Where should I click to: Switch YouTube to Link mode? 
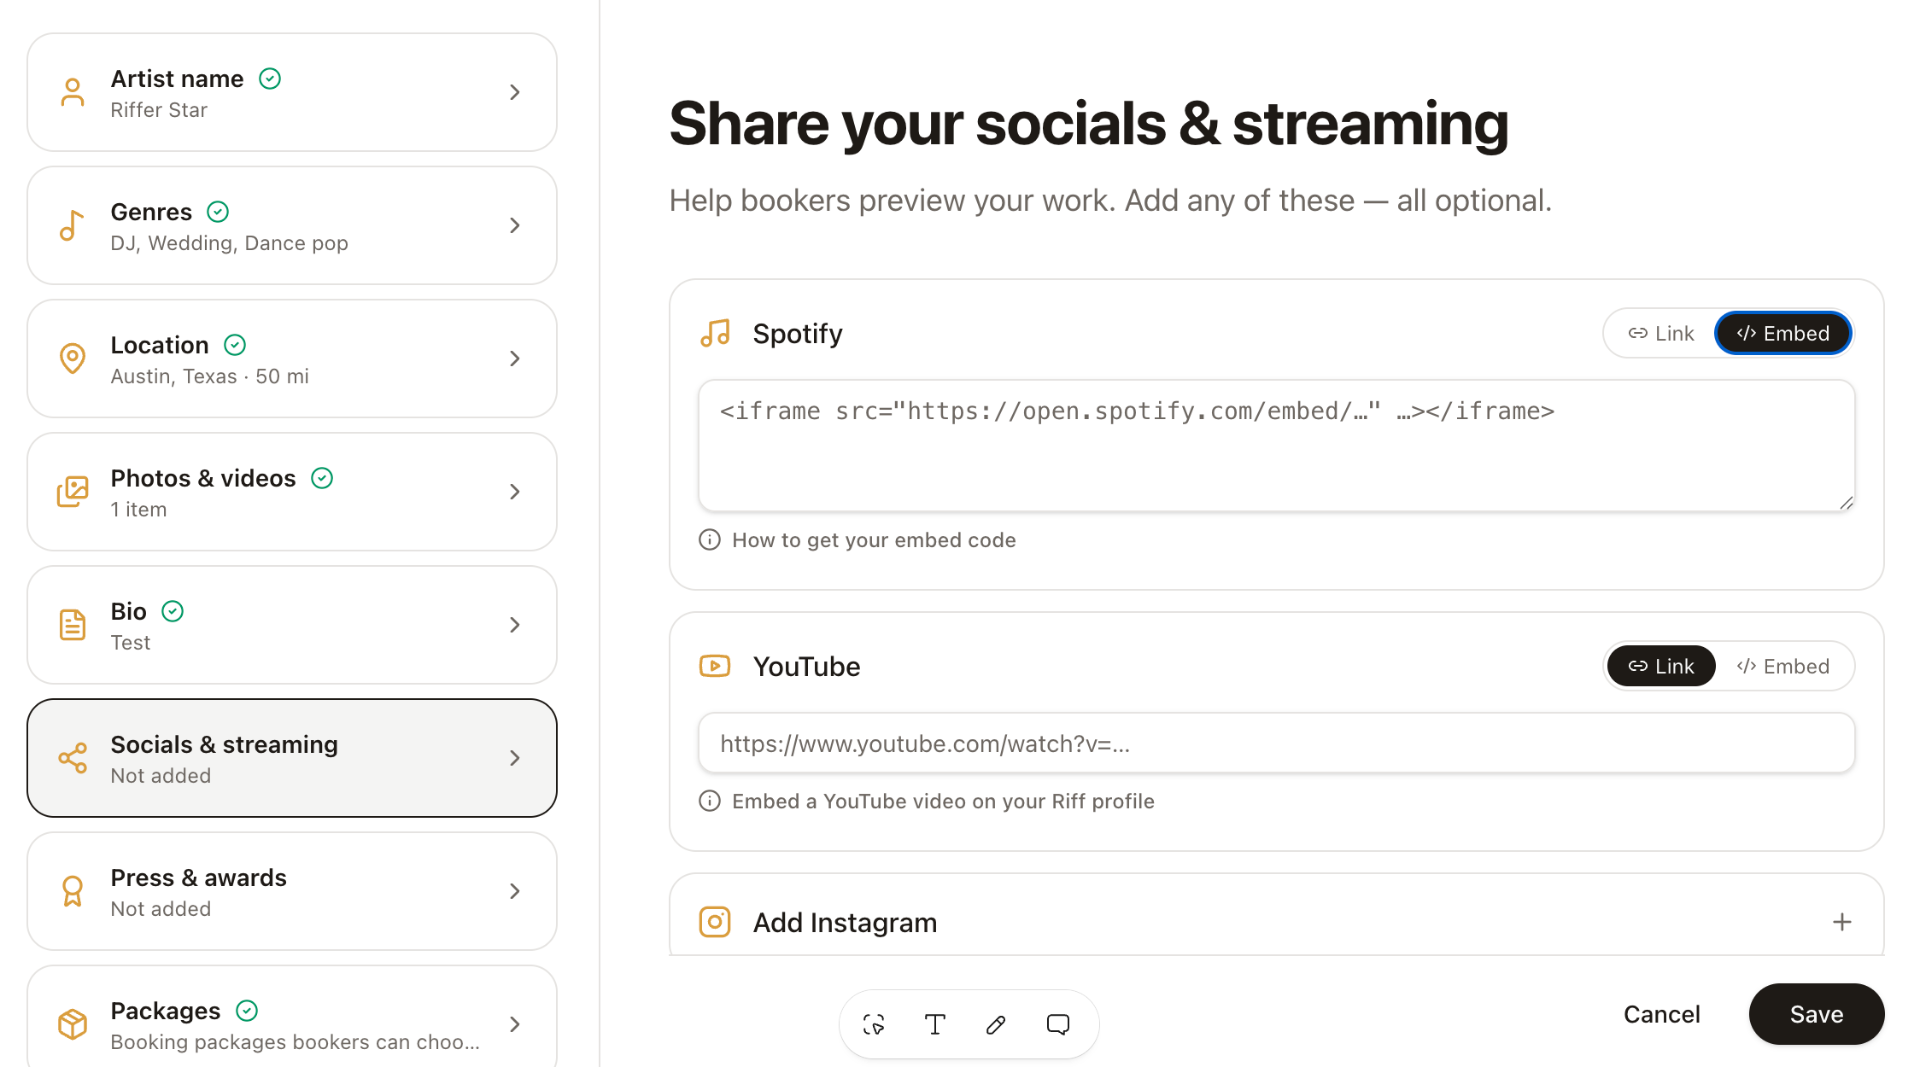[x=1661, y=666]
